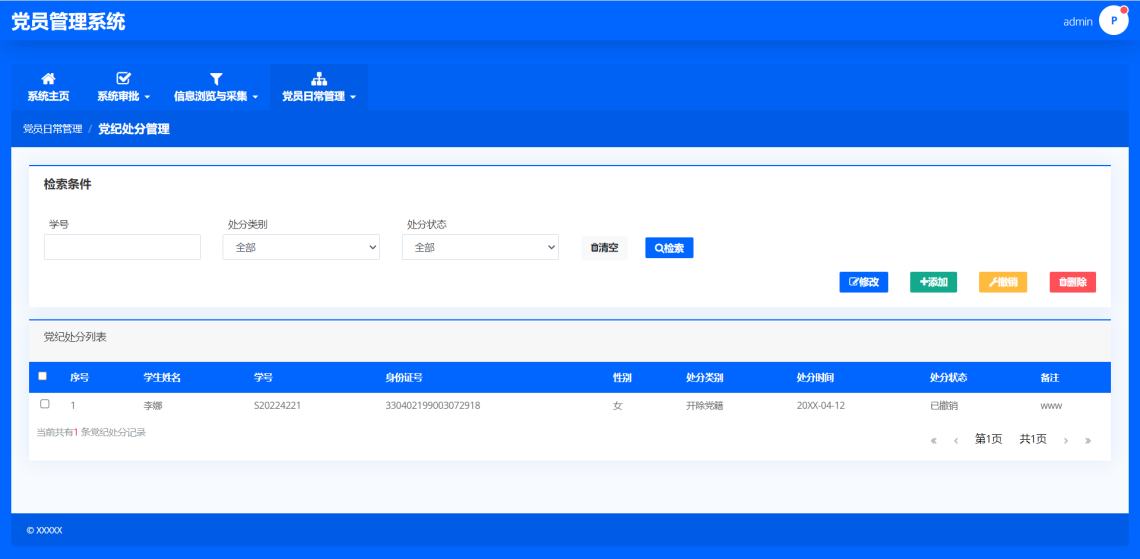Image resolution: width=1140 pixels, height=559 pixels.
Task: Click the 处分时间 column header
Action: [x=815, y=377]
